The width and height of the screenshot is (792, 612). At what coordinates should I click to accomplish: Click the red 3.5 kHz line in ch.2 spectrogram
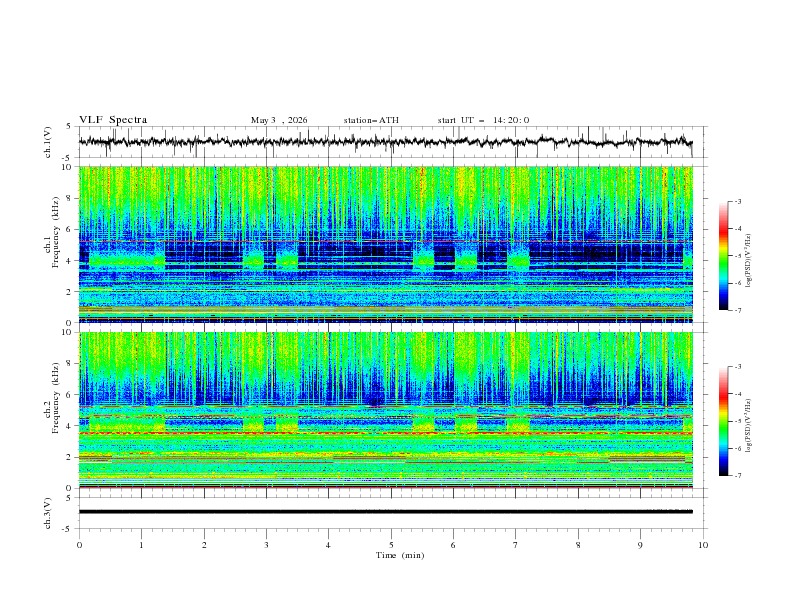pos(385,433)
